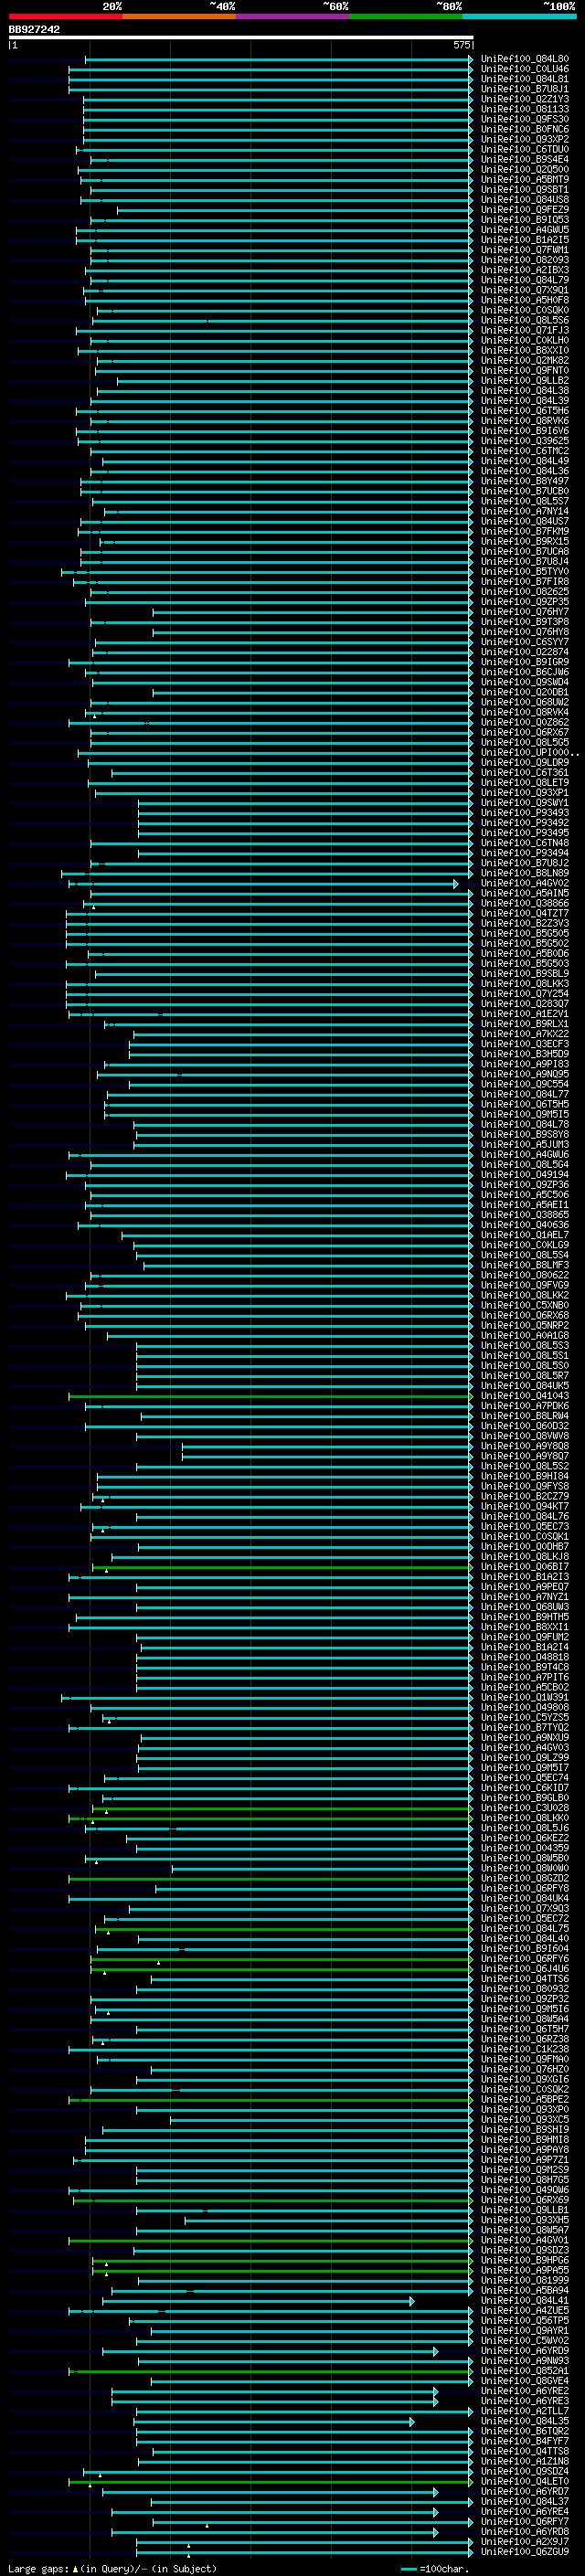The width and height of the screenshot is (585, 2576).
Task: Open hit UniRef100_A4GV01
Action: [524, 2240]
